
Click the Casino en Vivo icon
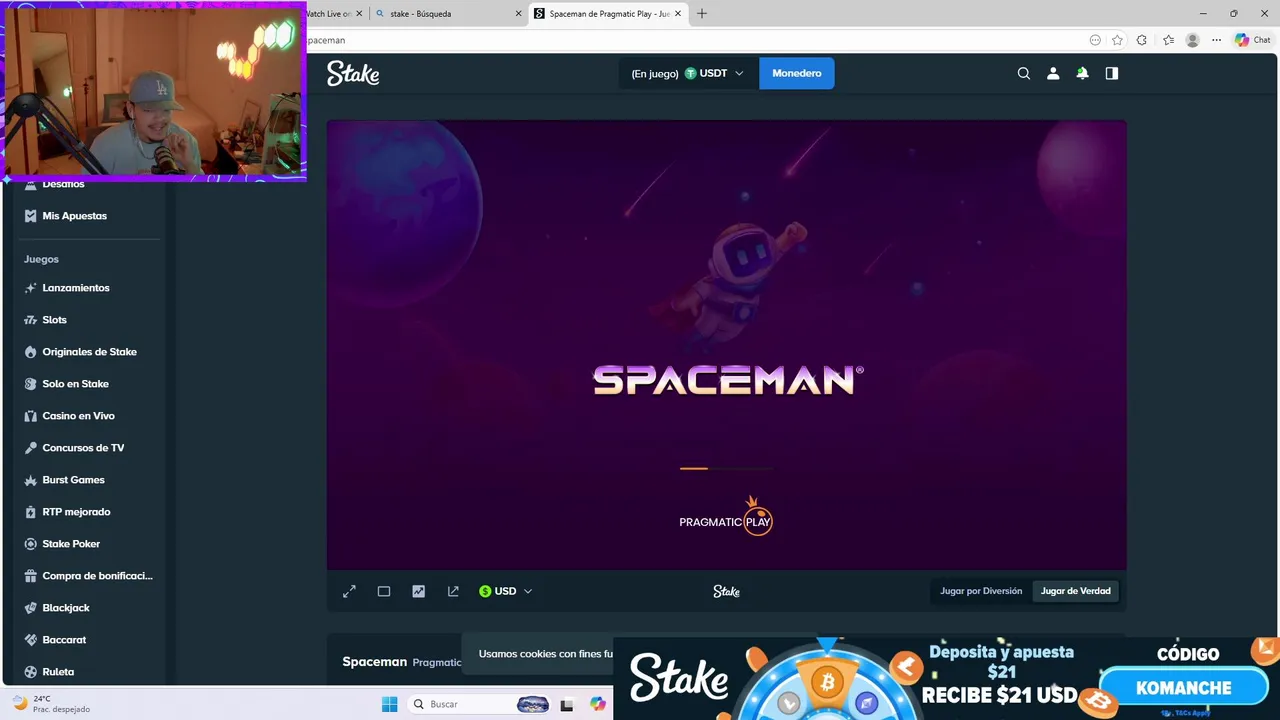(31, 416)
